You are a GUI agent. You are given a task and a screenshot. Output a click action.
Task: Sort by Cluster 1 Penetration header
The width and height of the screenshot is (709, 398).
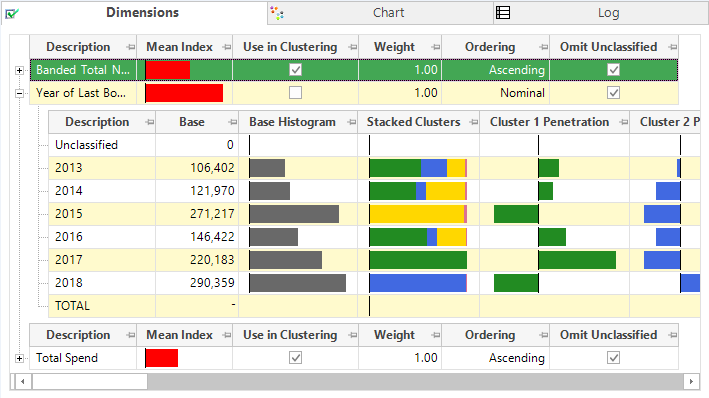[x=549, y=122]
